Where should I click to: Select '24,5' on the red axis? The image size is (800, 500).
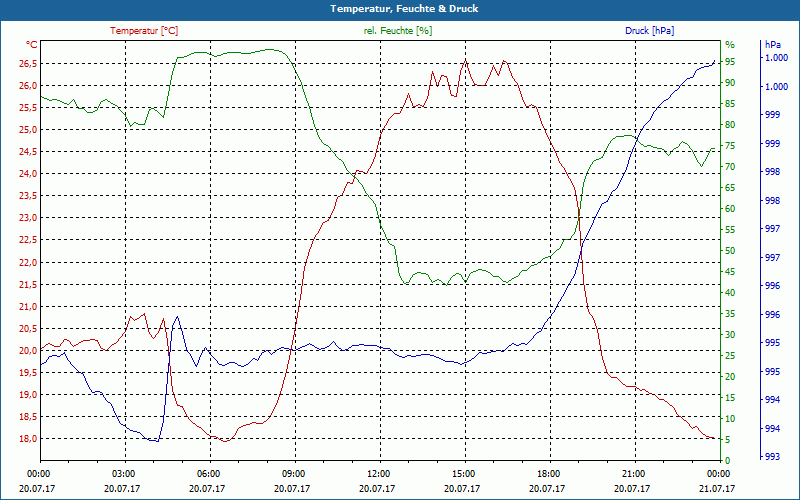[28, 152]
